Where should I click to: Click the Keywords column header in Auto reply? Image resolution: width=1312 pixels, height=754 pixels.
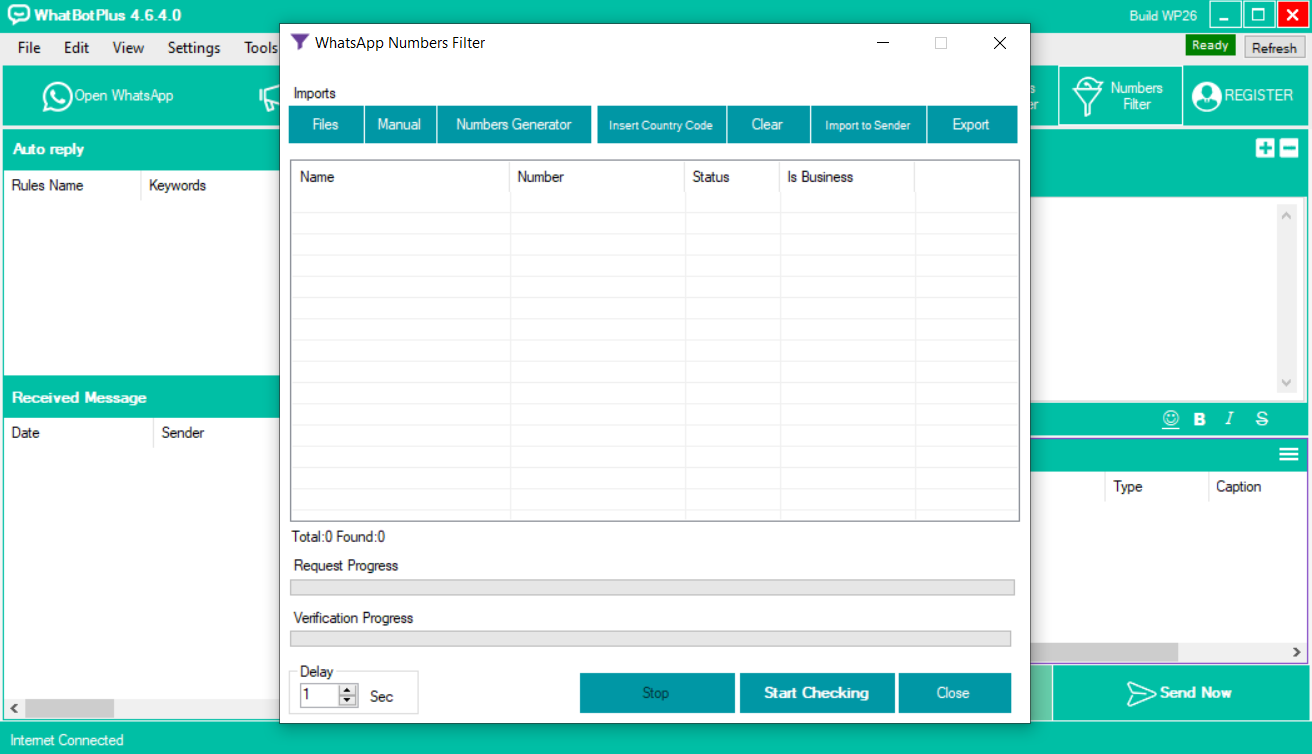[210, 185]
